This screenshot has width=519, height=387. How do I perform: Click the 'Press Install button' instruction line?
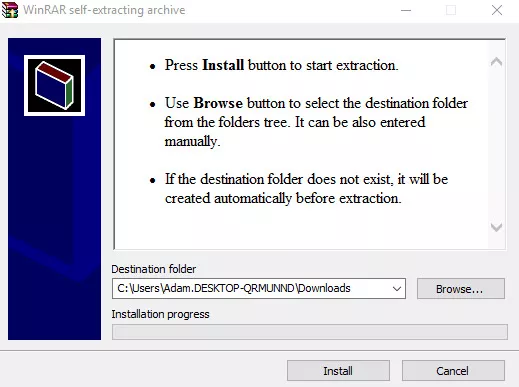coord(281,65)
